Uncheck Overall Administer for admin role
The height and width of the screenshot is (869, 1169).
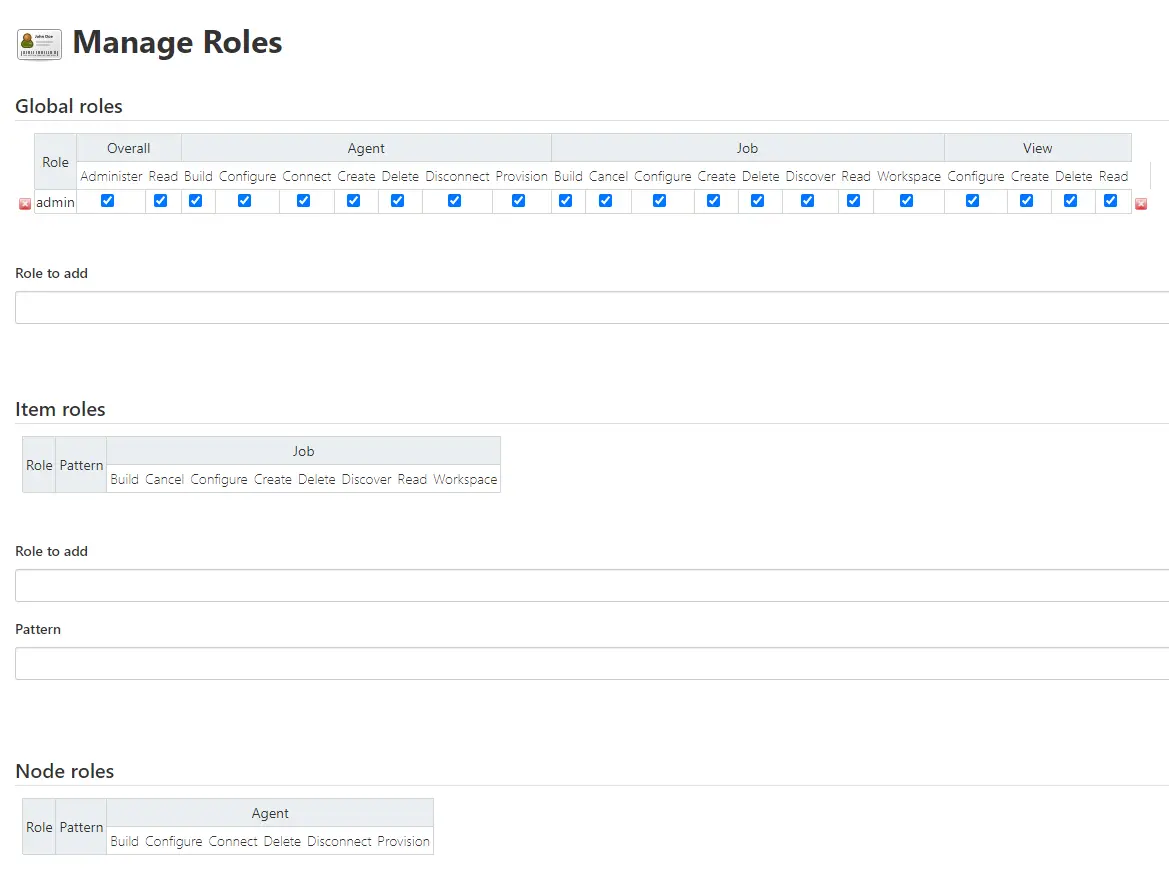108,201
